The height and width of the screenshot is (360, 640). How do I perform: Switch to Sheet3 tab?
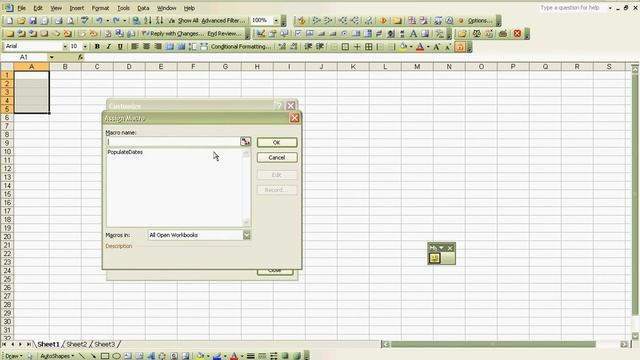point(104,344)
